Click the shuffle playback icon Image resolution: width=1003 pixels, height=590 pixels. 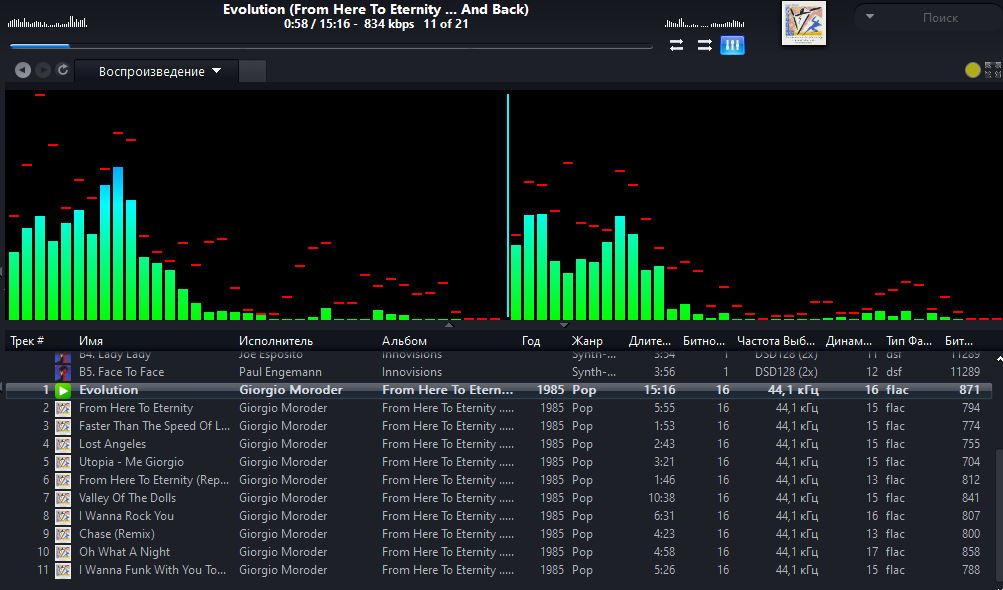[704, 45]
